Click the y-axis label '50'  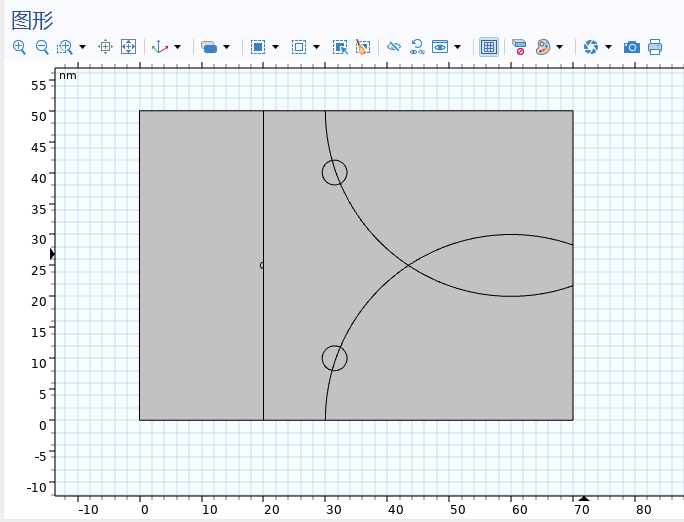coord(38,116)
